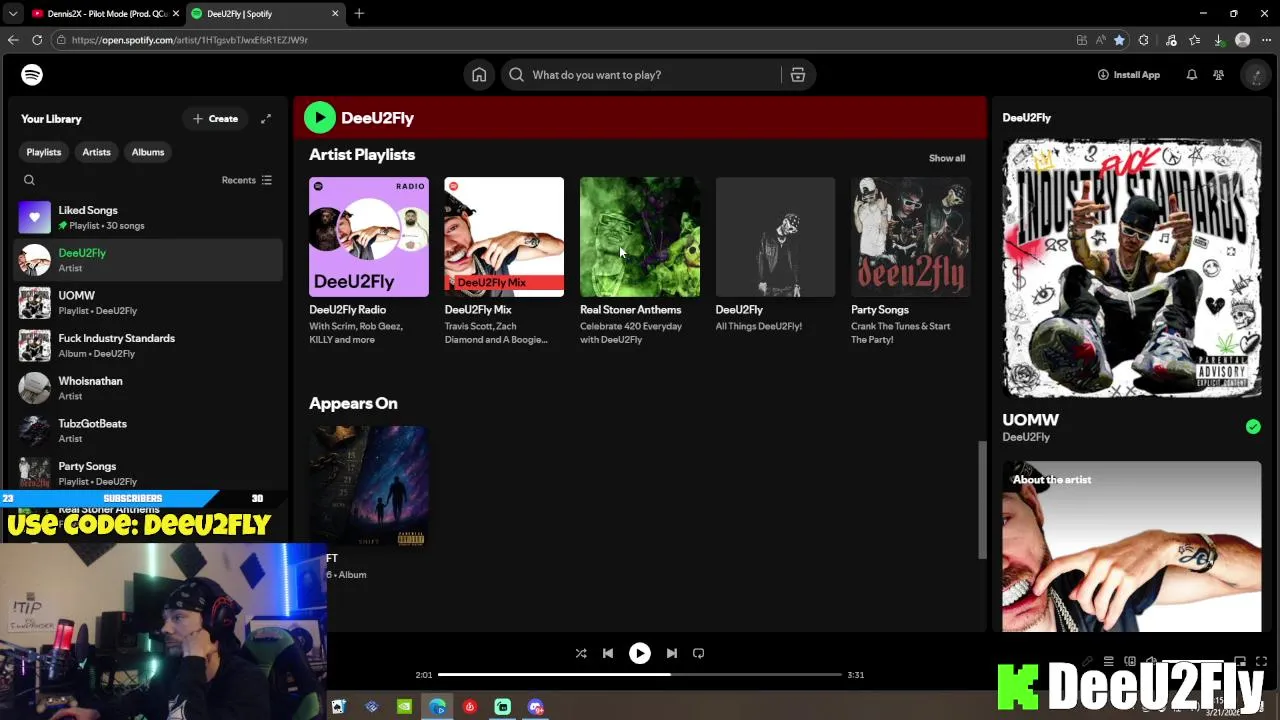Screen dimensions: 1280x720
Task: Search in Your Library magnifier icon
Action: coord(29,180)
